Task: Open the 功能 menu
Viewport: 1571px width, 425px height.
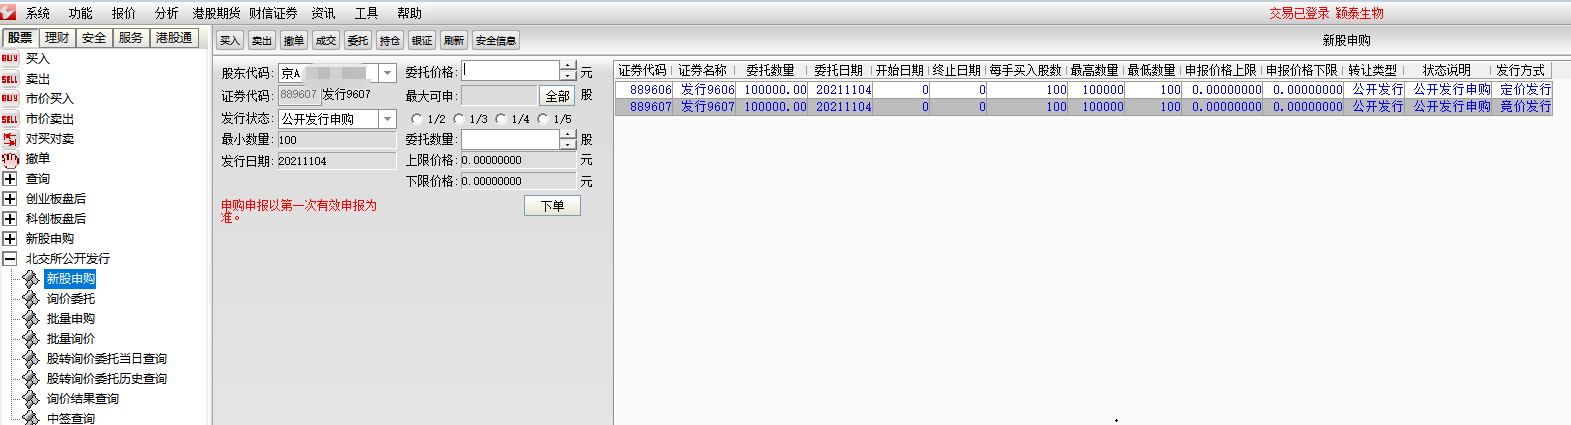Action: [x=81, y=13]
